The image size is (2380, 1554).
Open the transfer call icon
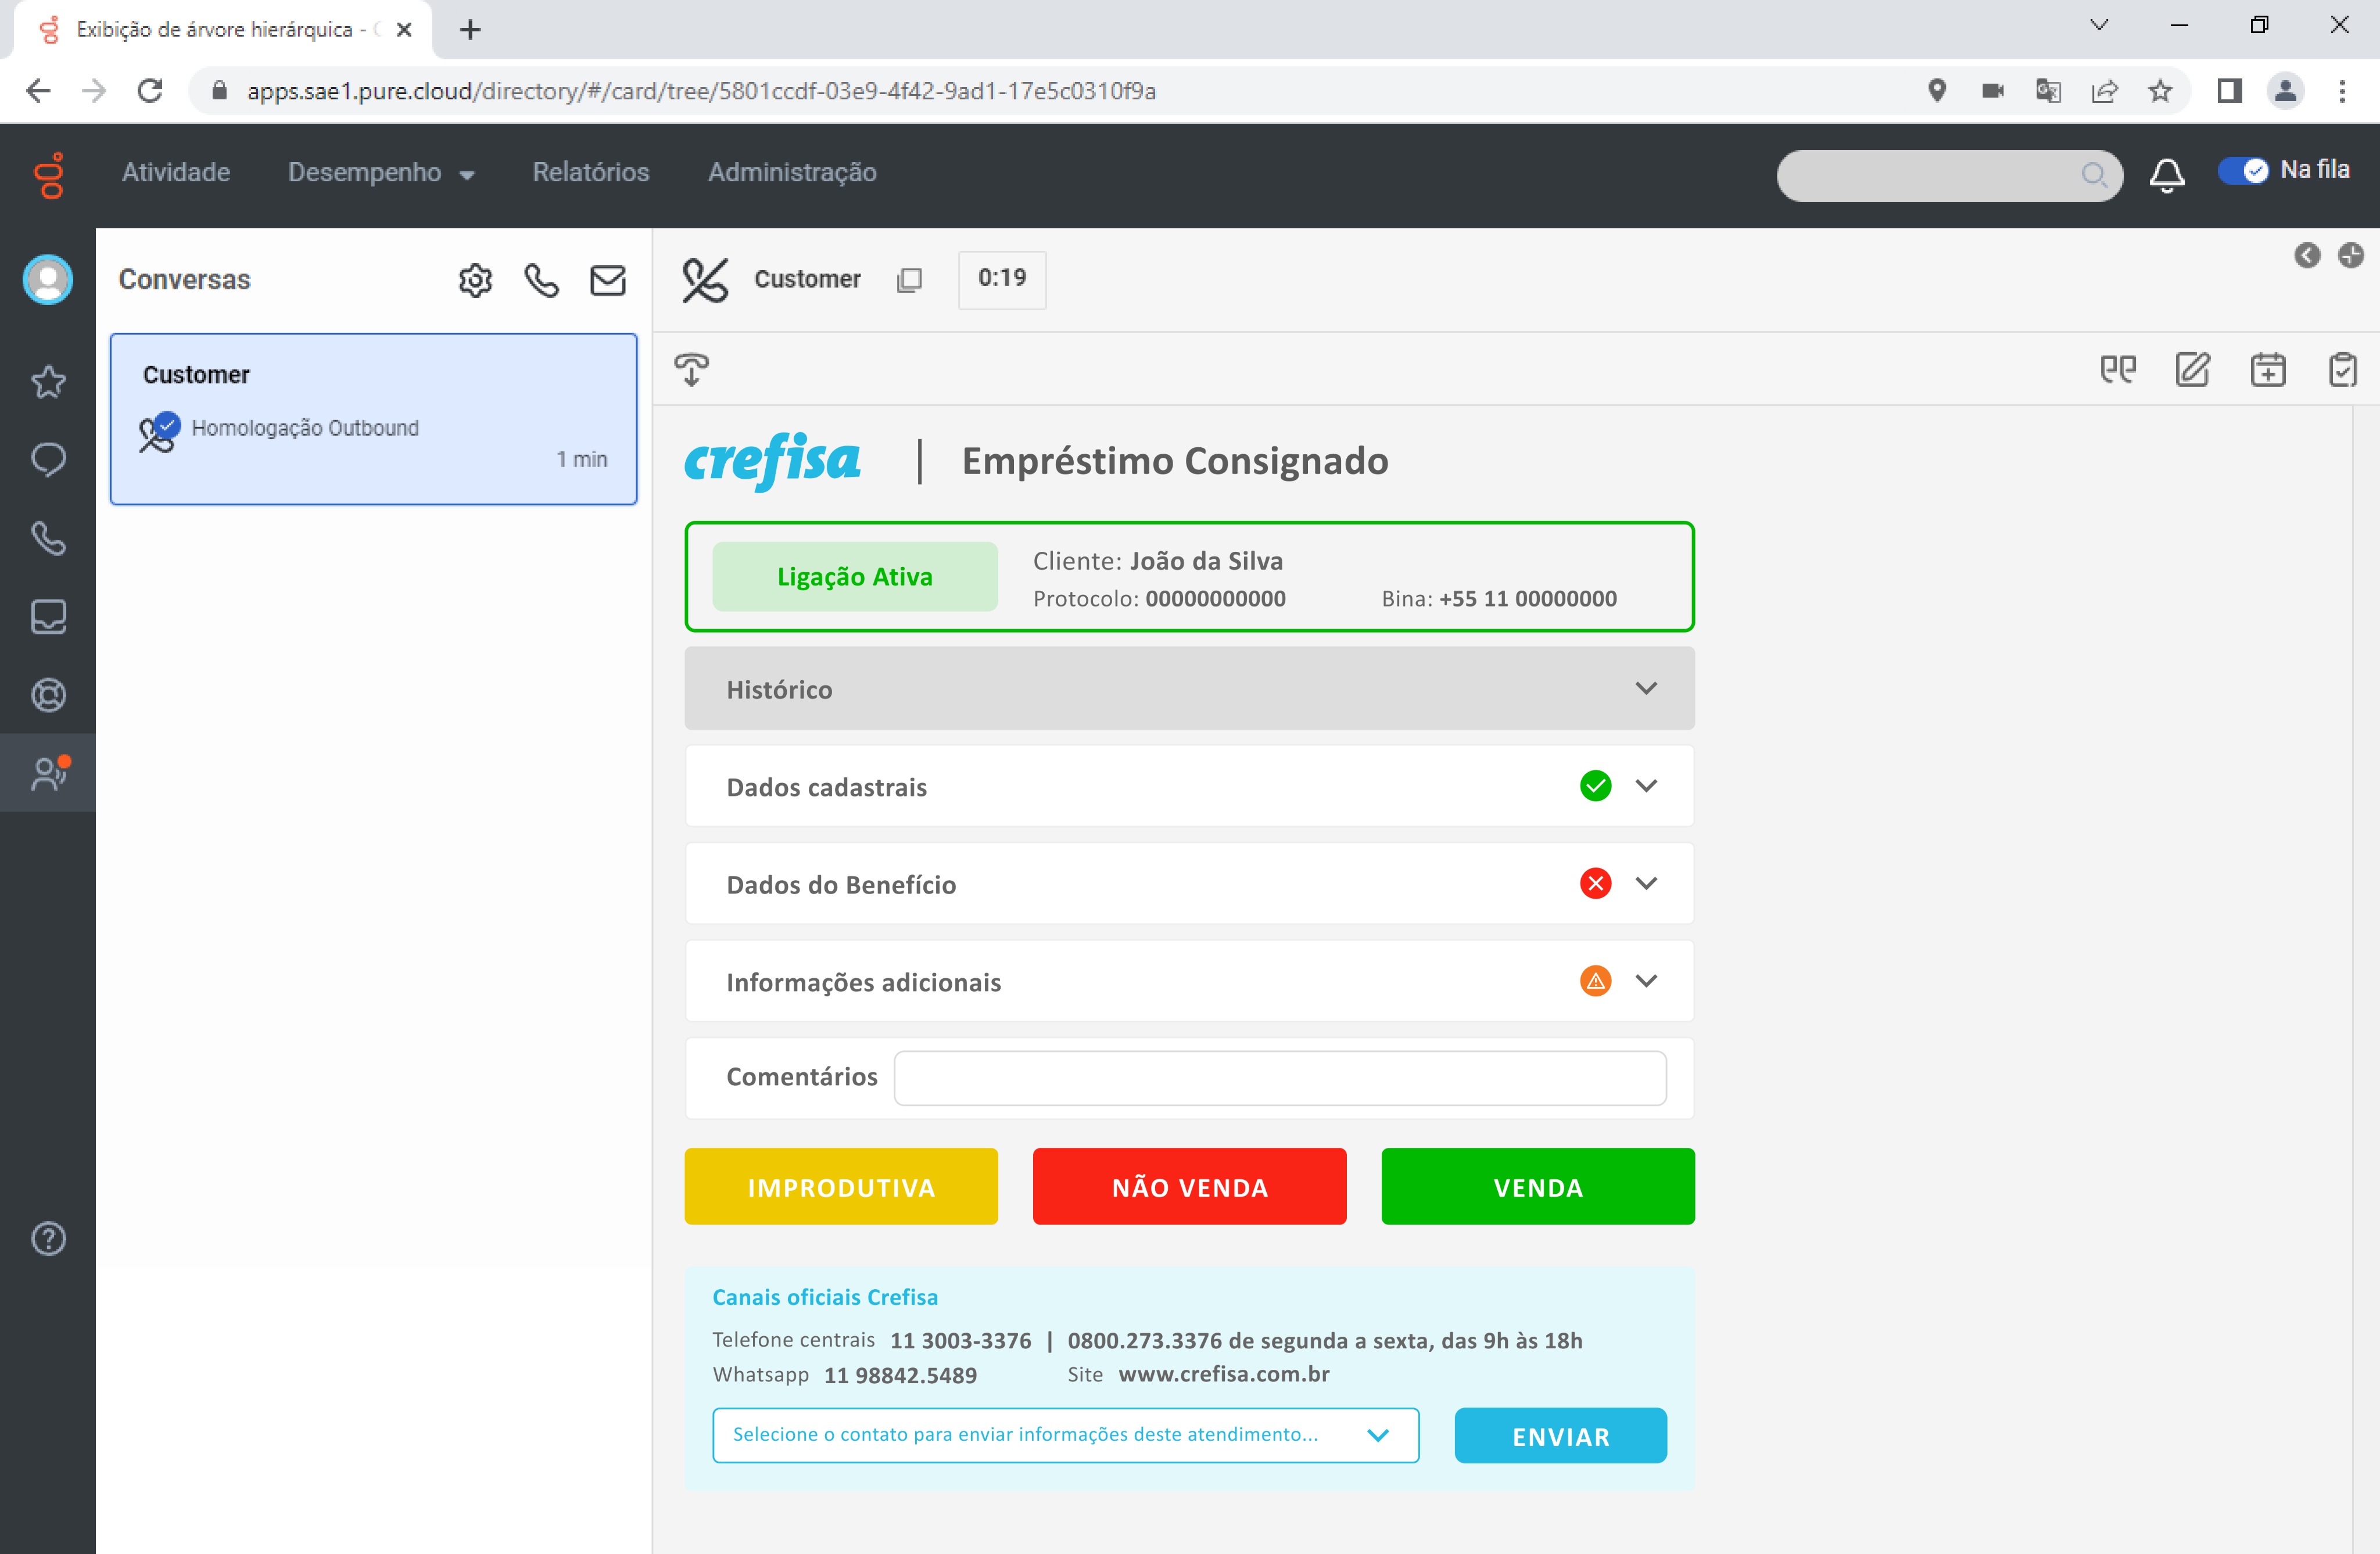[x=691, y=369]
